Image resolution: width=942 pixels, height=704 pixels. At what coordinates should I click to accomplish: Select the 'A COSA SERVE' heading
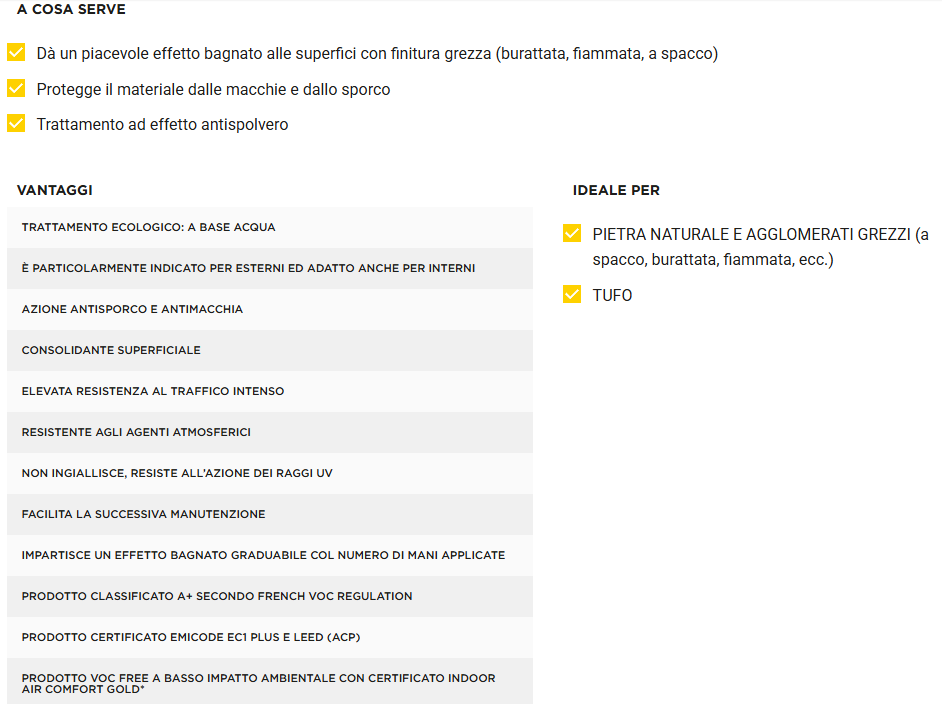click(x=71, y=9)
